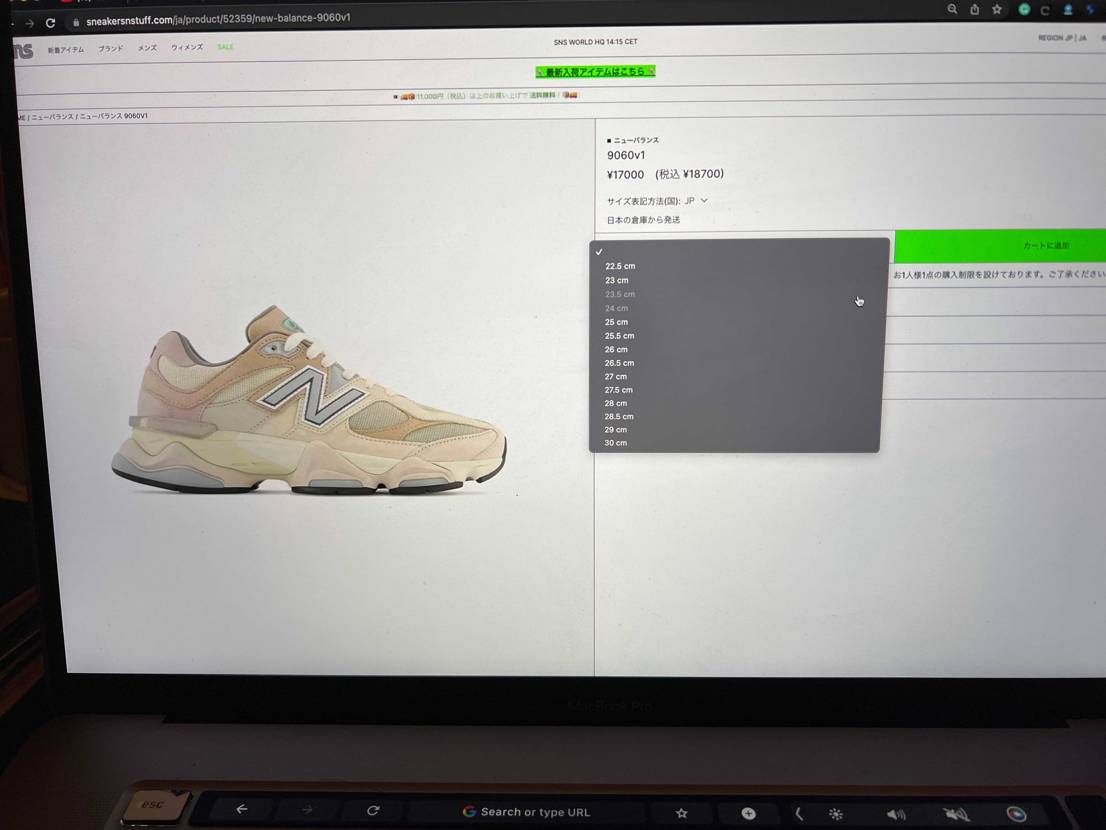Click the green 最新入荷アイテムはこちら banner link
The width and height of the screenshot is (1106, 830).
click(595, 71)
